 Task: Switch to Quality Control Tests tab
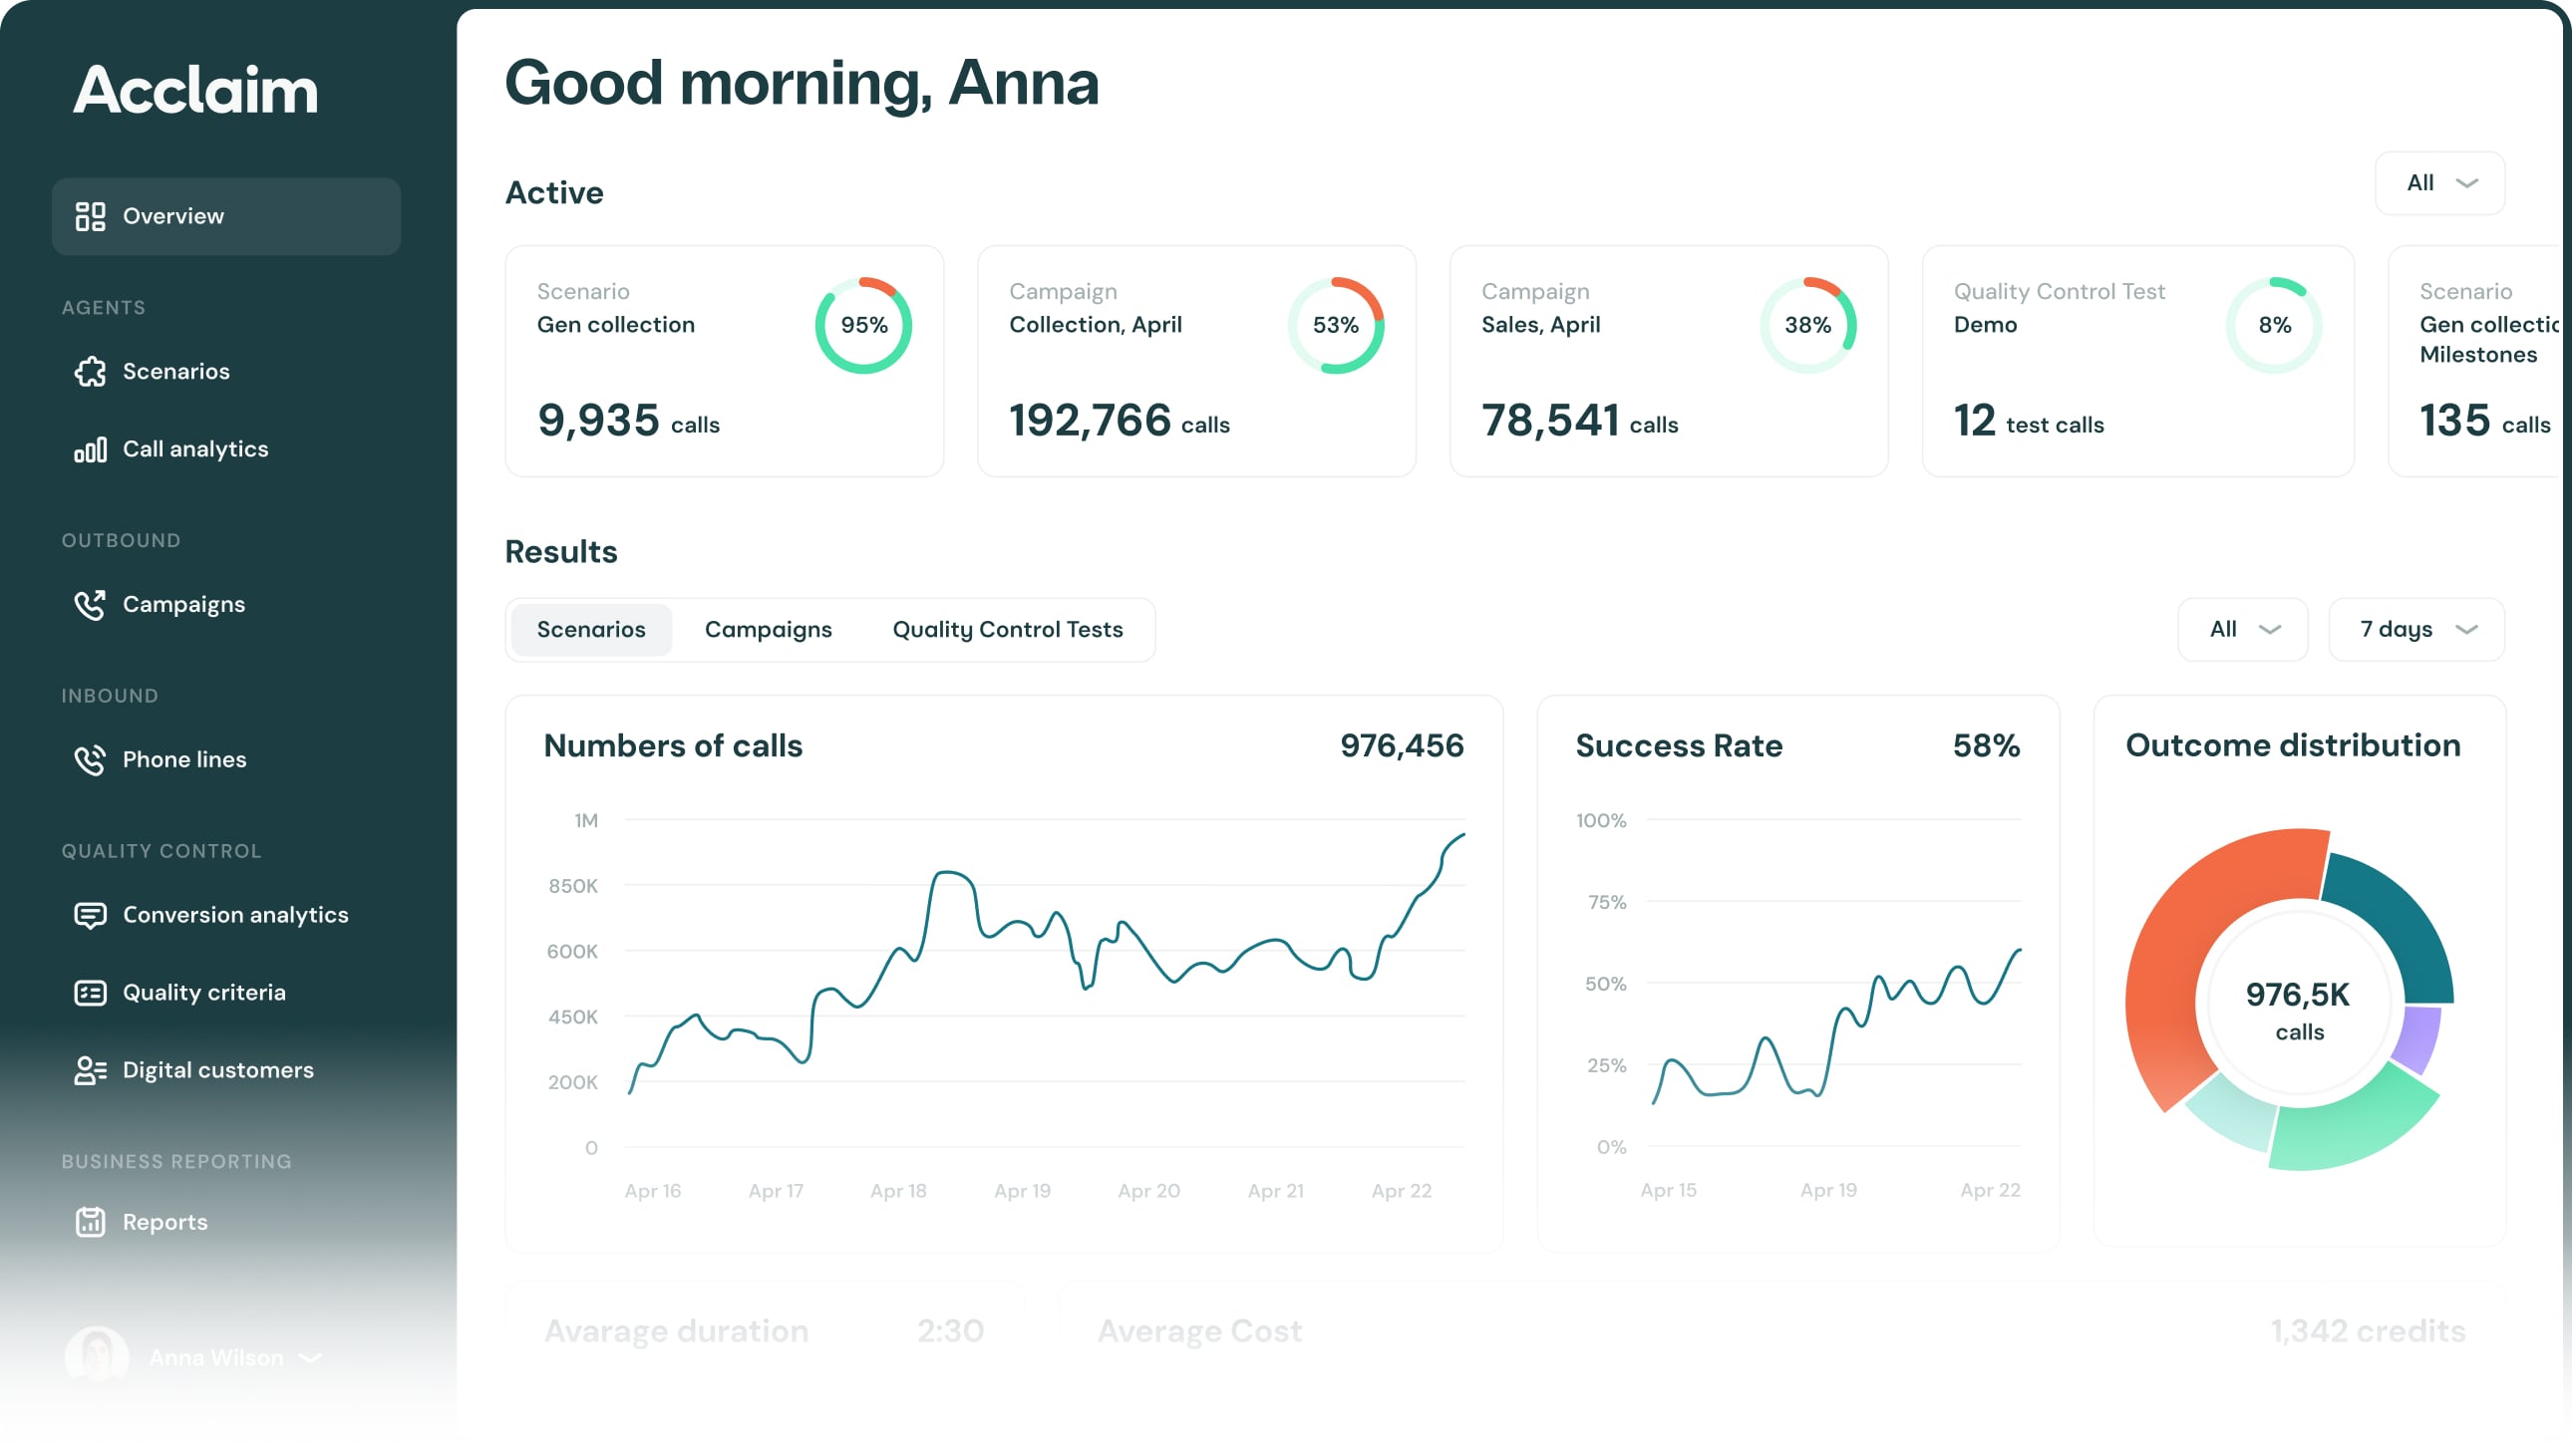[1007, 630]
